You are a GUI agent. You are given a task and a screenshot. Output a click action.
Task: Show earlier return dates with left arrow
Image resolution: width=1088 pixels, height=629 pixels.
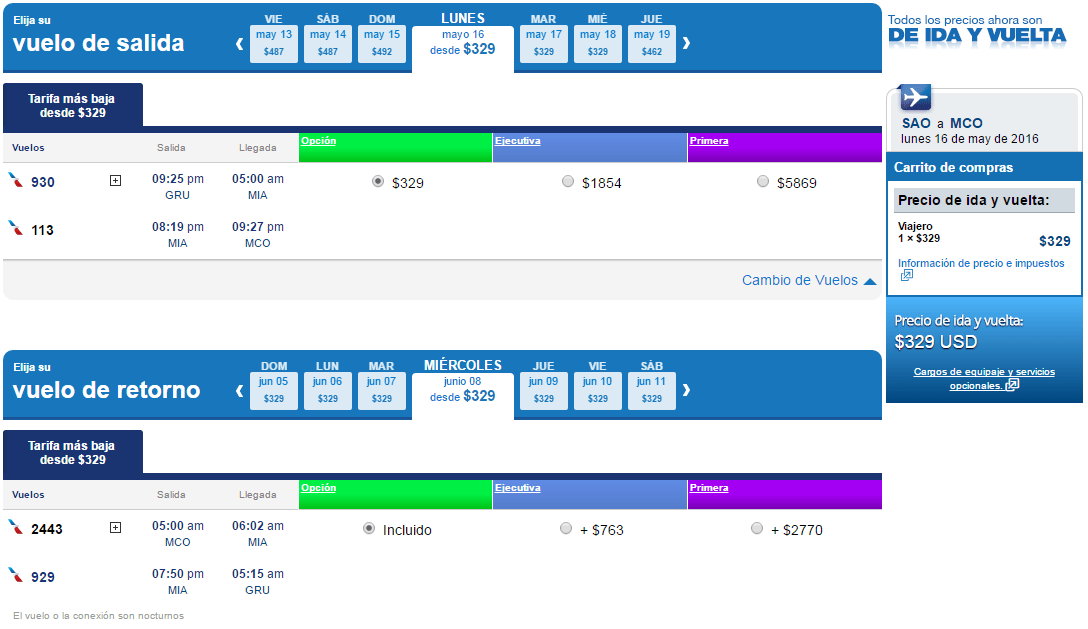[x=239, y=391]
